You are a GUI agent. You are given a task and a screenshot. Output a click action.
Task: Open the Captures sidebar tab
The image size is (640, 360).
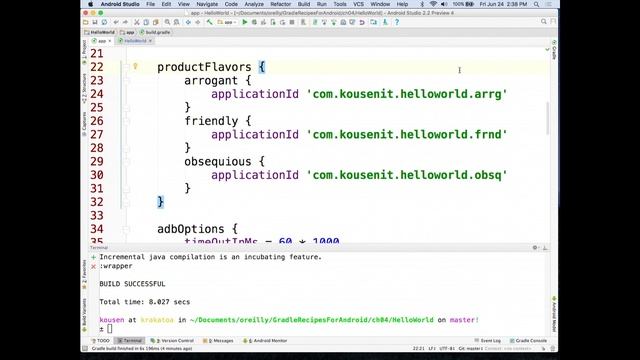(84, 124)
